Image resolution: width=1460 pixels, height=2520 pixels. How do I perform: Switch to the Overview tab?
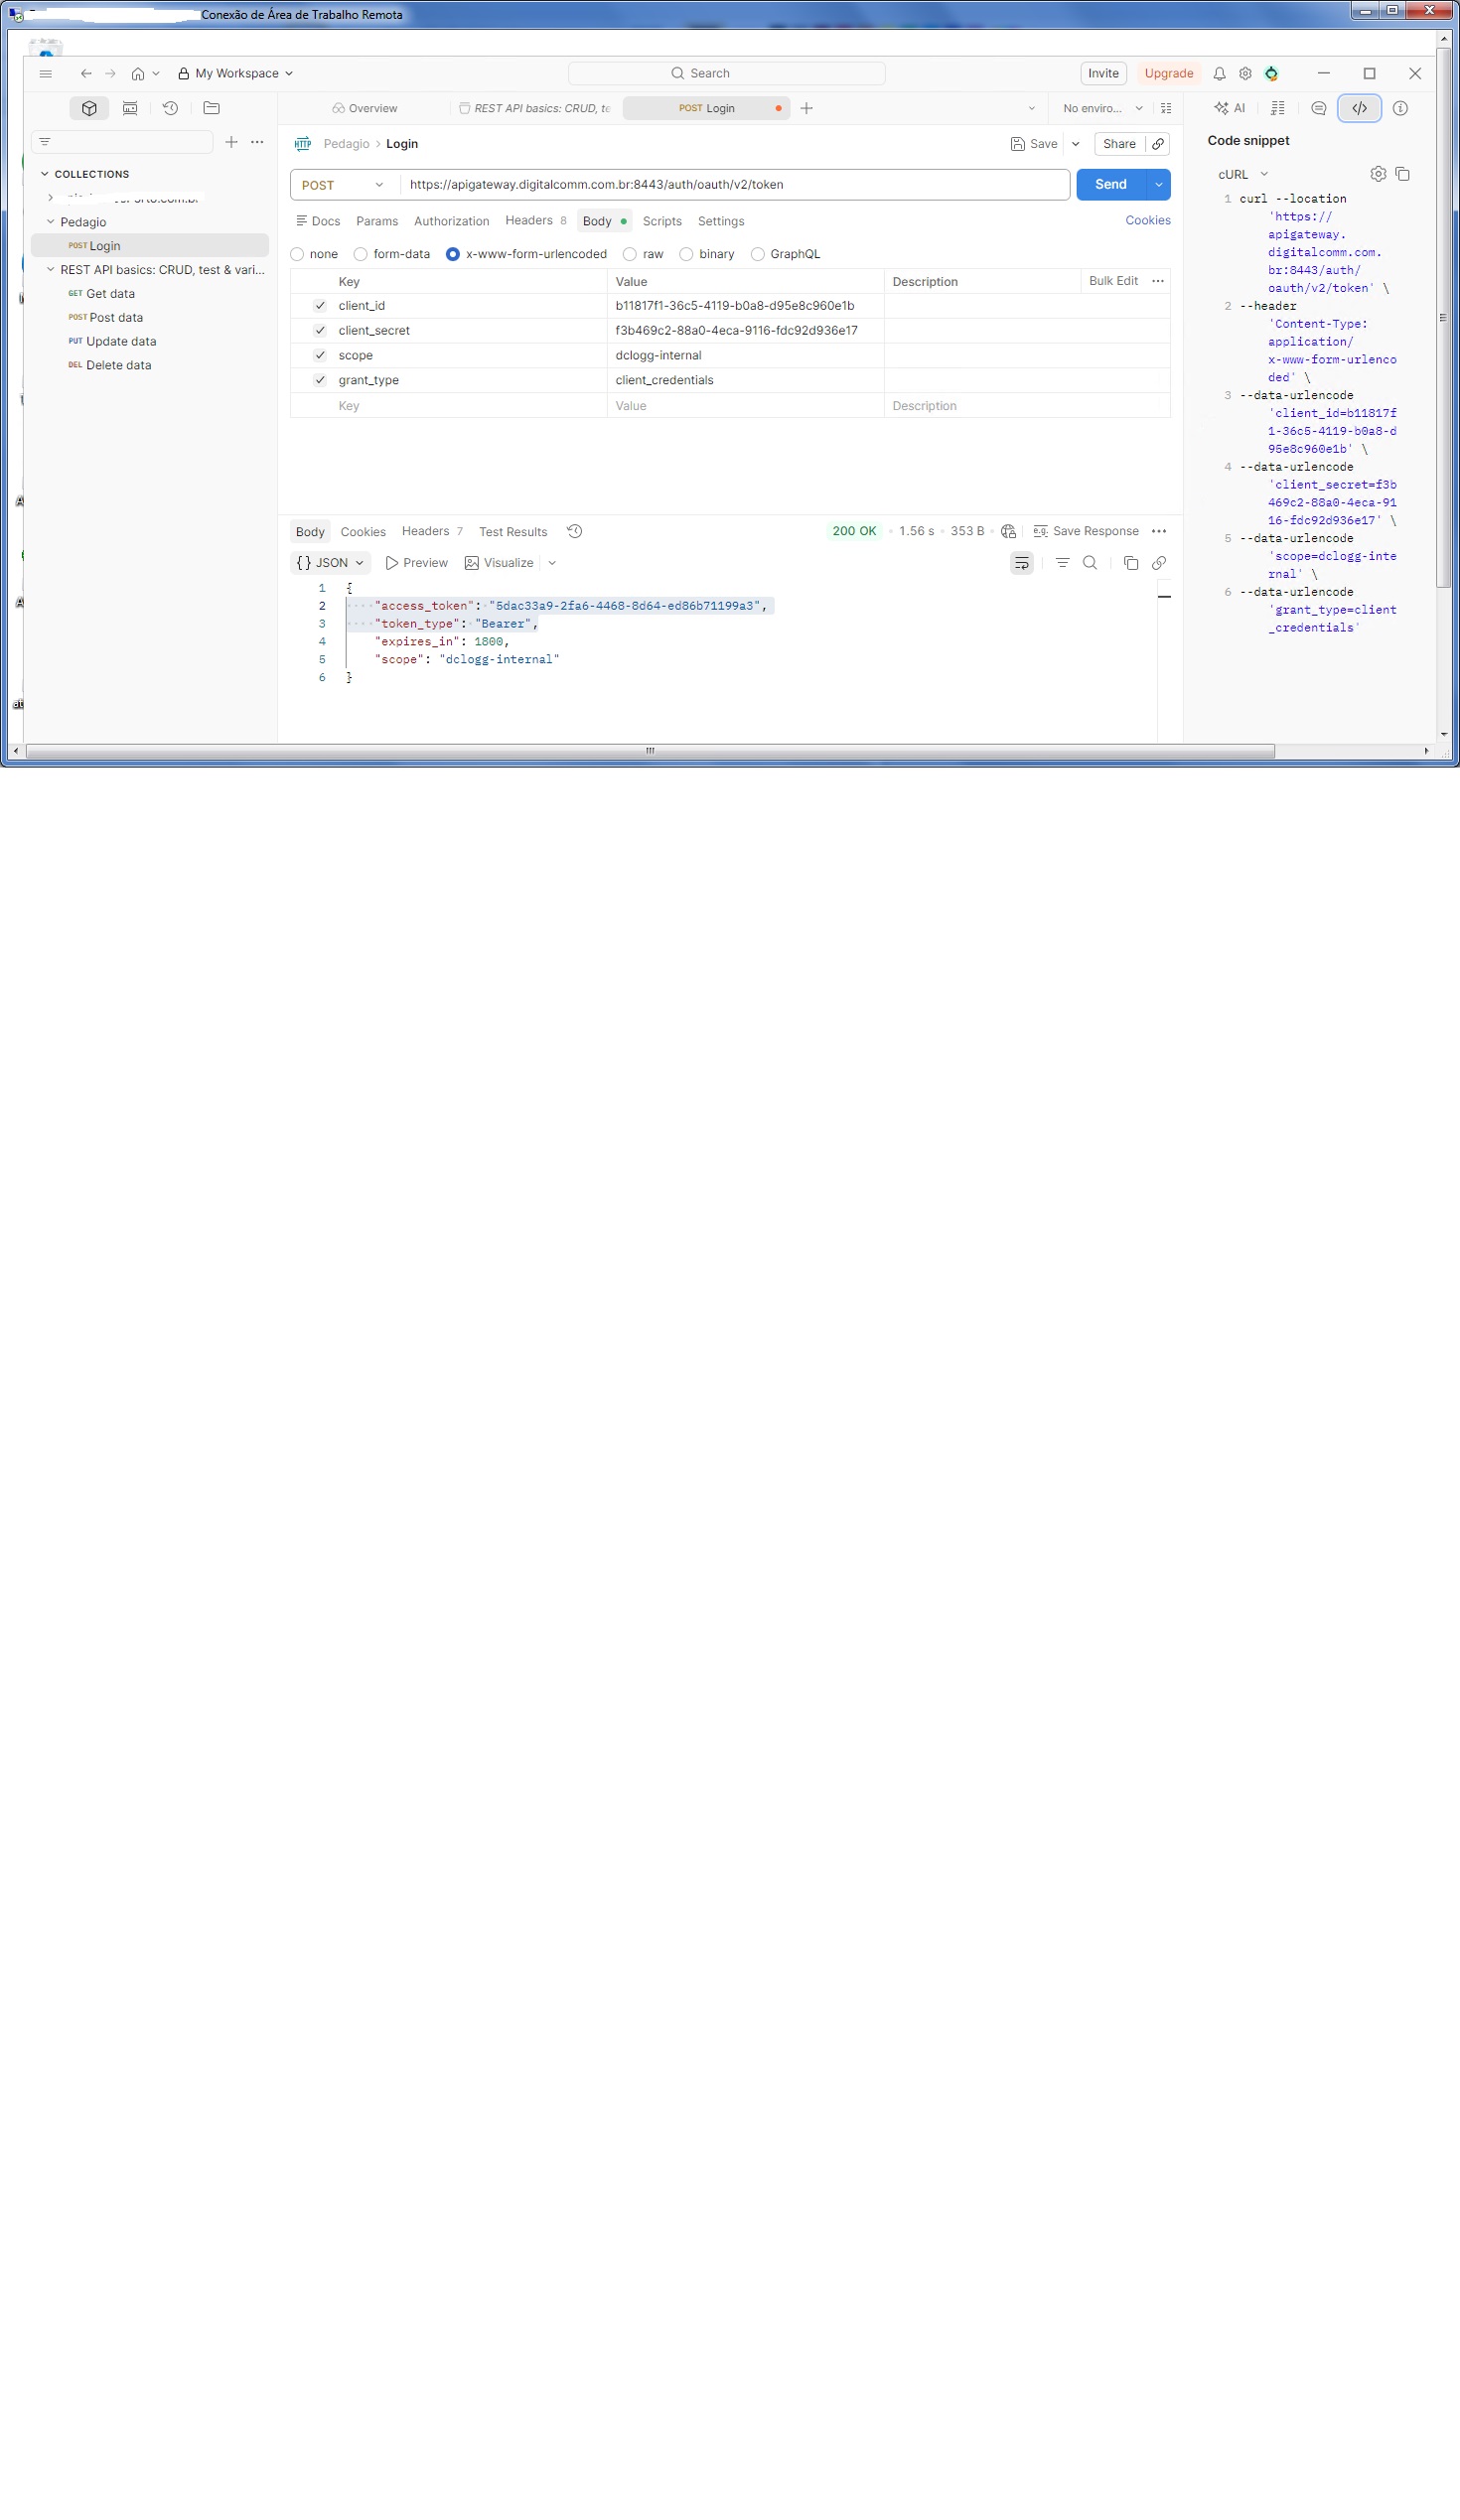coord(365,108)
